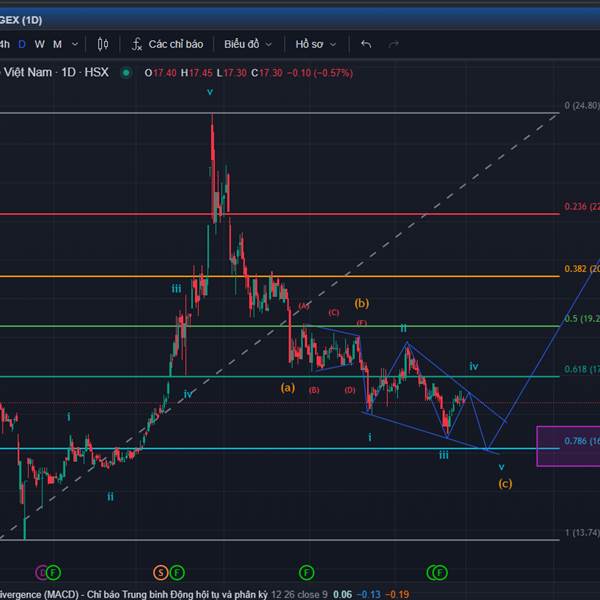Expand the Biểu đồ dropdown
Image resolution: width=600 pixels, height=600 pixels.
(x=248, y=44)
